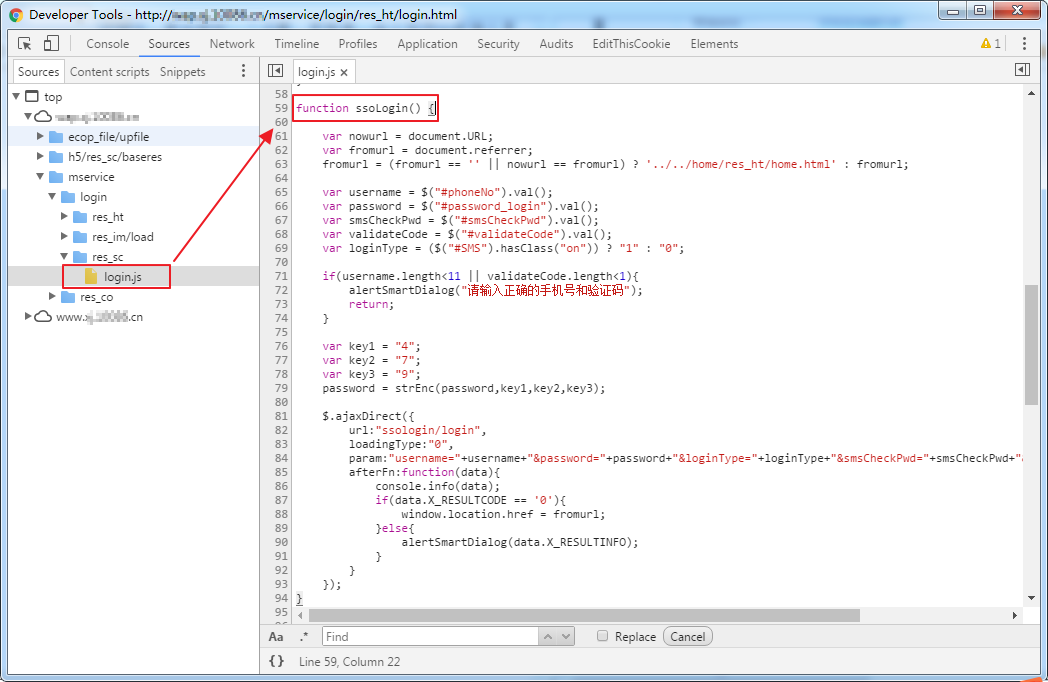1048x682 pixels.
Task: Select the Content scripts navigator tab
Action: 110,72
